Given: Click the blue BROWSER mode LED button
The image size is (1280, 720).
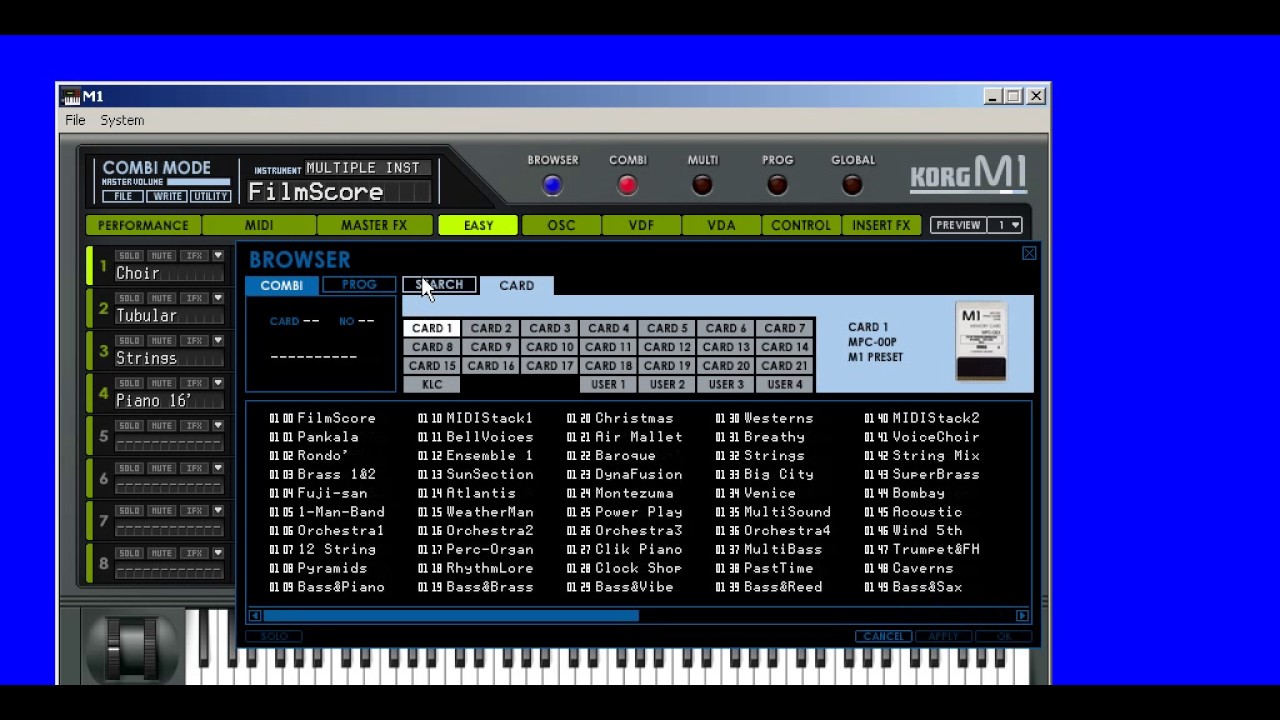Looking at the screenshot, I should 552,185.
